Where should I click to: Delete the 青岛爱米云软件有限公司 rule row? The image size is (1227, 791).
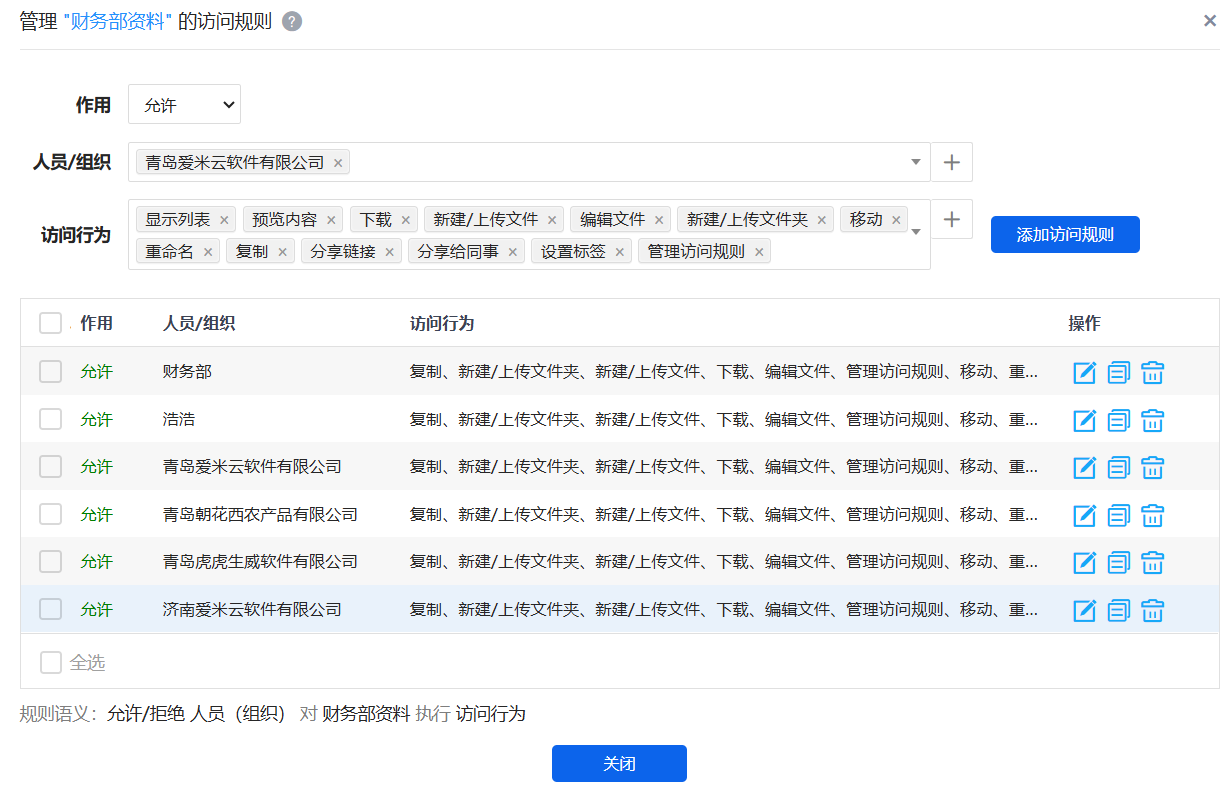click(1152, 467)
